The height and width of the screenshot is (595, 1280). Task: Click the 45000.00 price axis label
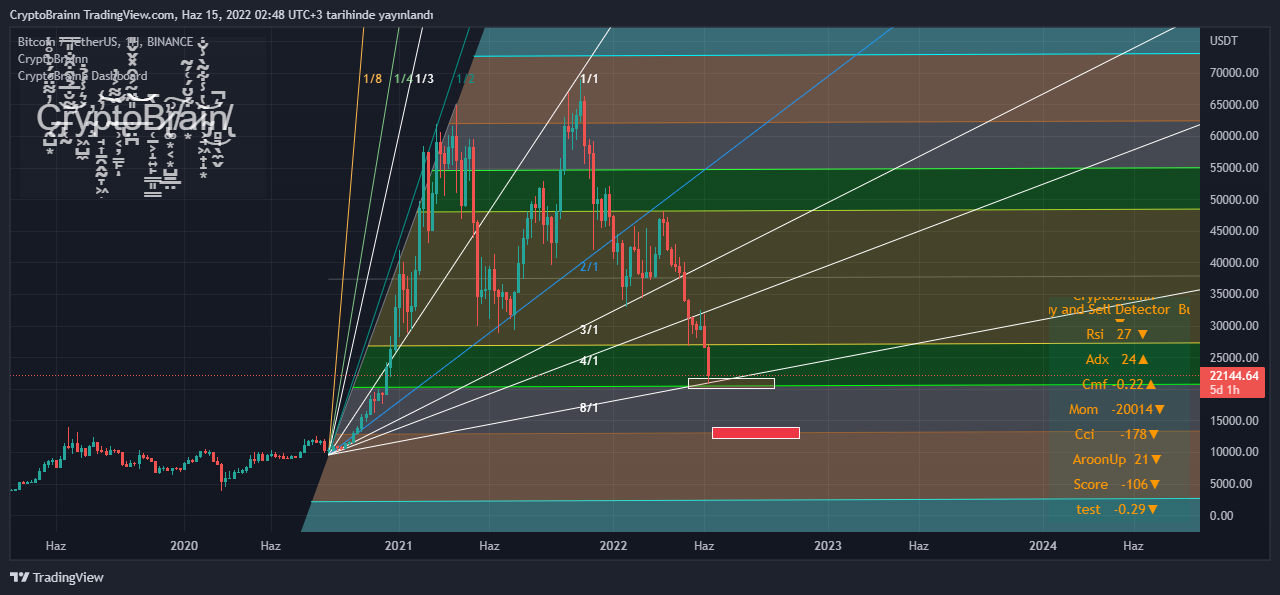[1234, 231]
